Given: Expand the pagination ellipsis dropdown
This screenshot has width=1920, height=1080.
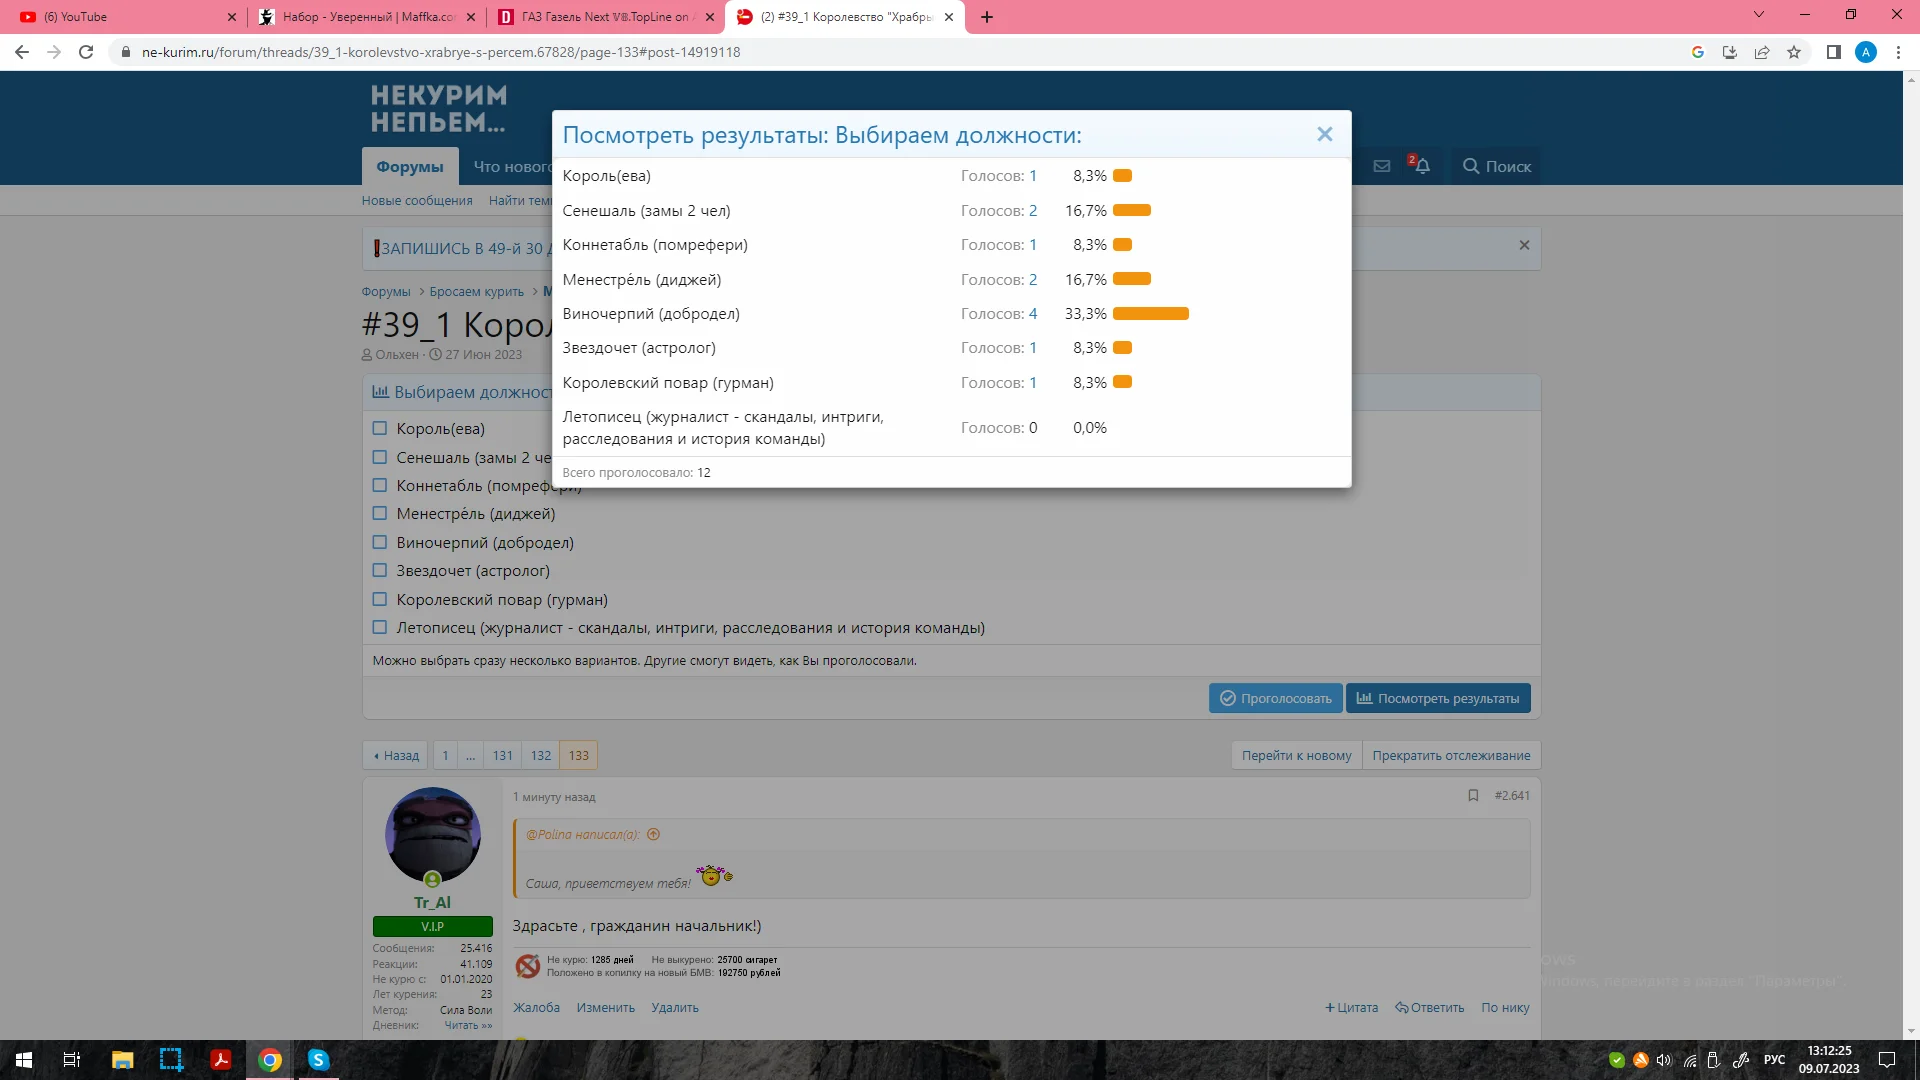Looking at the screenshot, I should click(x=470, y=756).
